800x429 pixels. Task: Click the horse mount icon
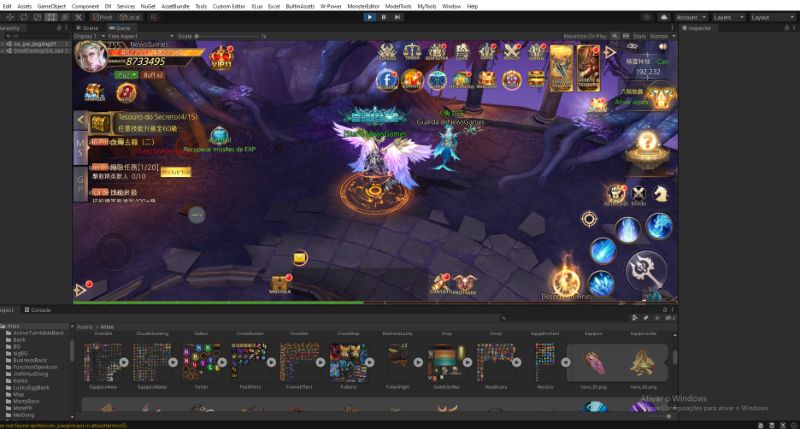[660, 194]
